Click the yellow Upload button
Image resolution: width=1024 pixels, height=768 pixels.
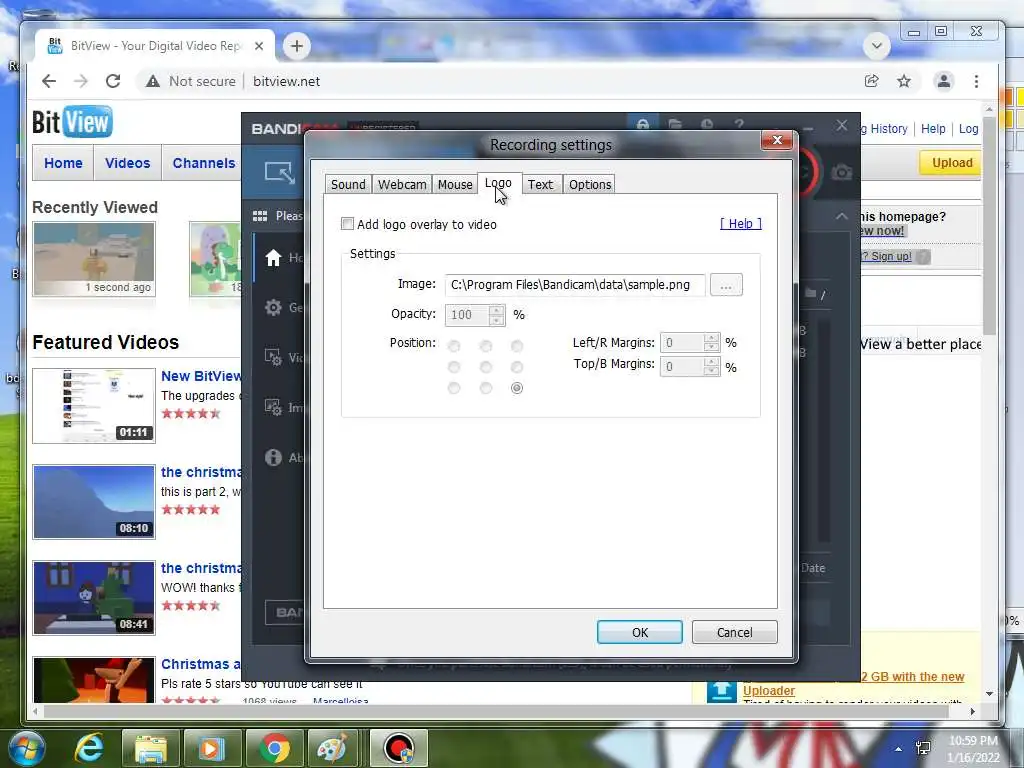951,163
